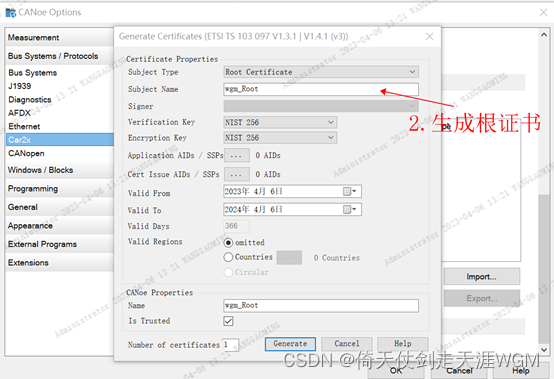Open the General category
The width and height of the screenshot is (554, 379).
pos(59,207)
